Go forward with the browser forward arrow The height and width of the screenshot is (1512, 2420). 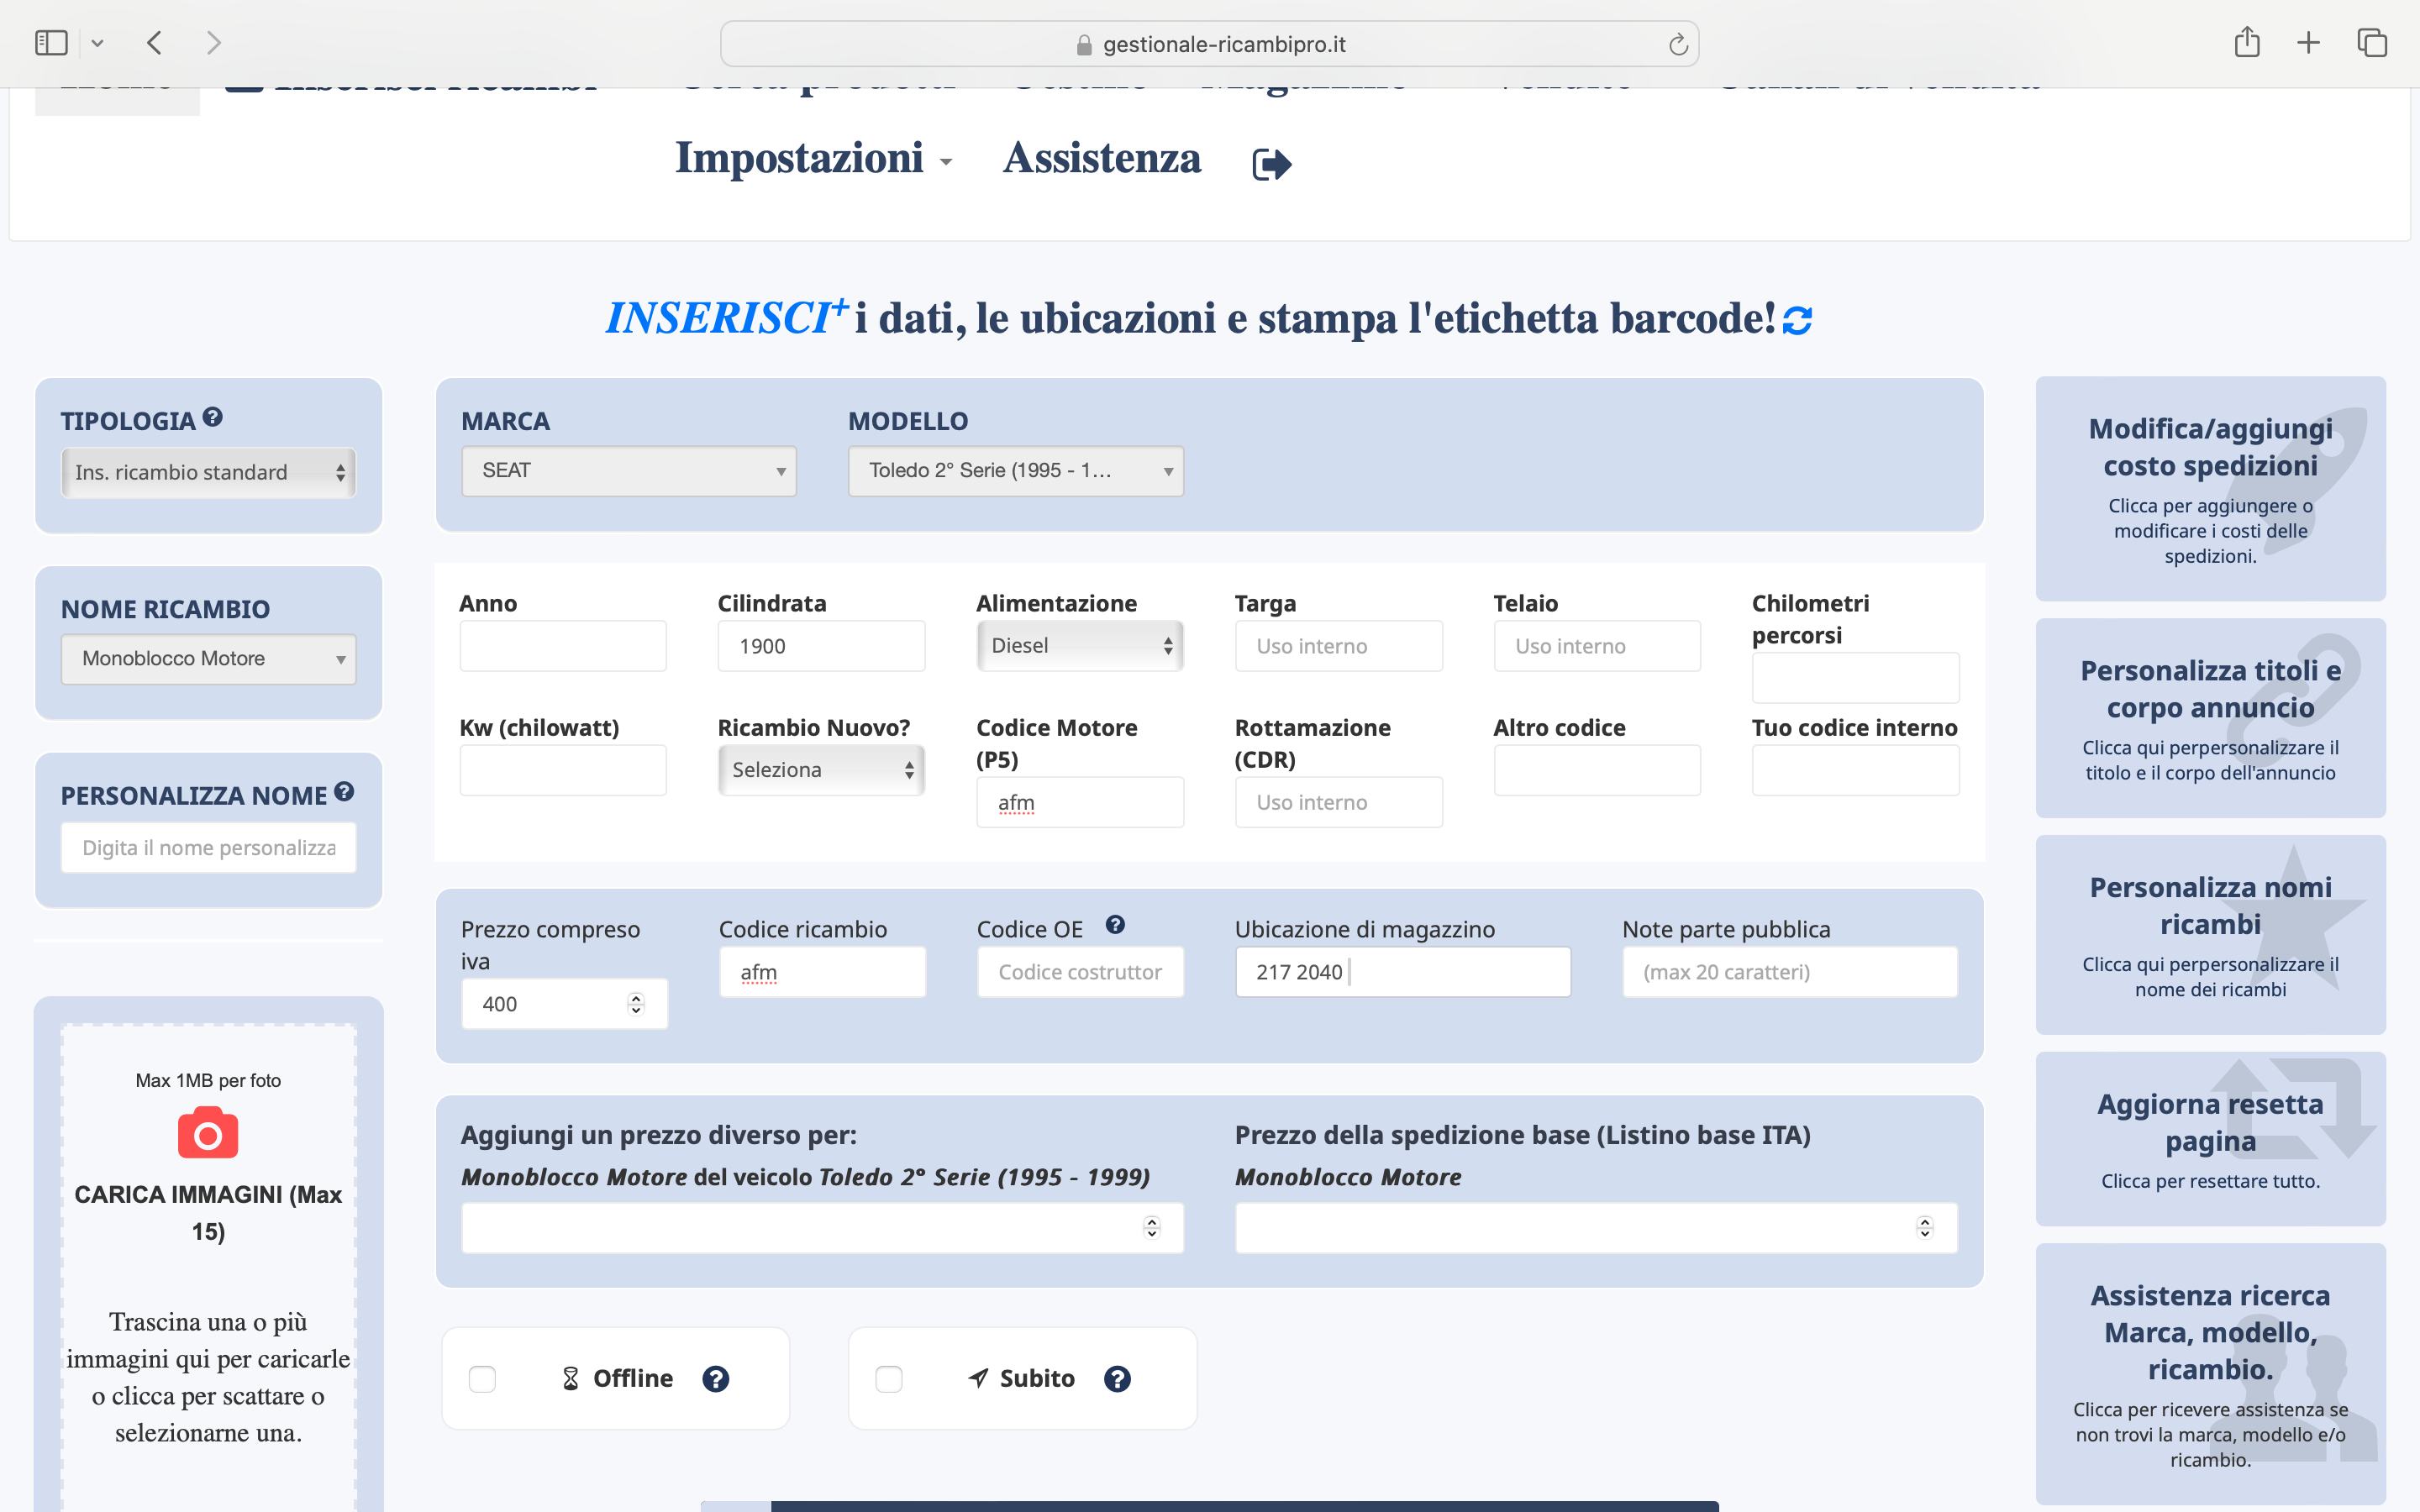tap(213, 43)
